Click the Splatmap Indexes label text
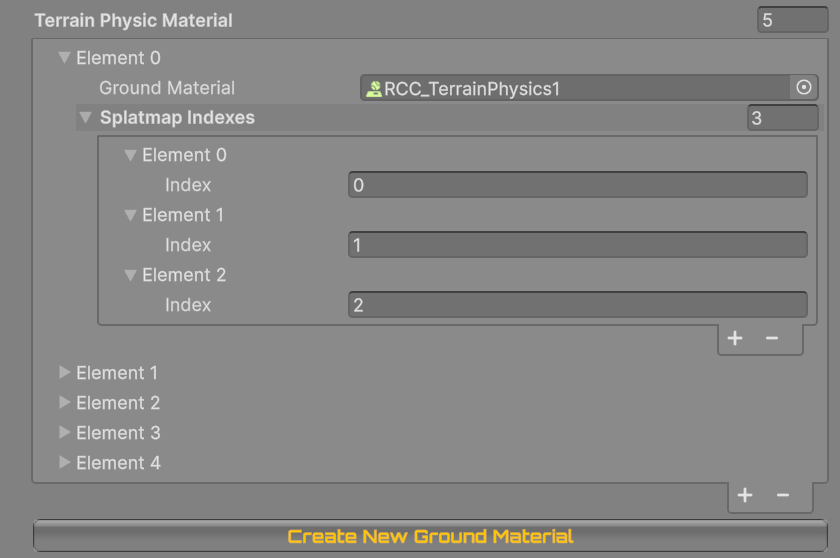Screen dimensions: 840x558 tap(177, 118)
